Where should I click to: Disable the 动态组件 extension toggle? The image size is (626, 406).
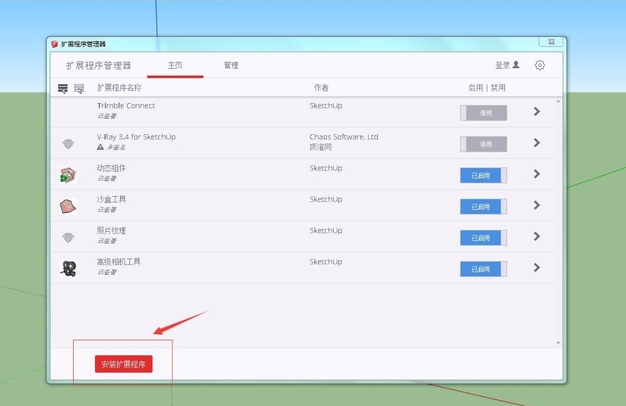click(483, 175)
